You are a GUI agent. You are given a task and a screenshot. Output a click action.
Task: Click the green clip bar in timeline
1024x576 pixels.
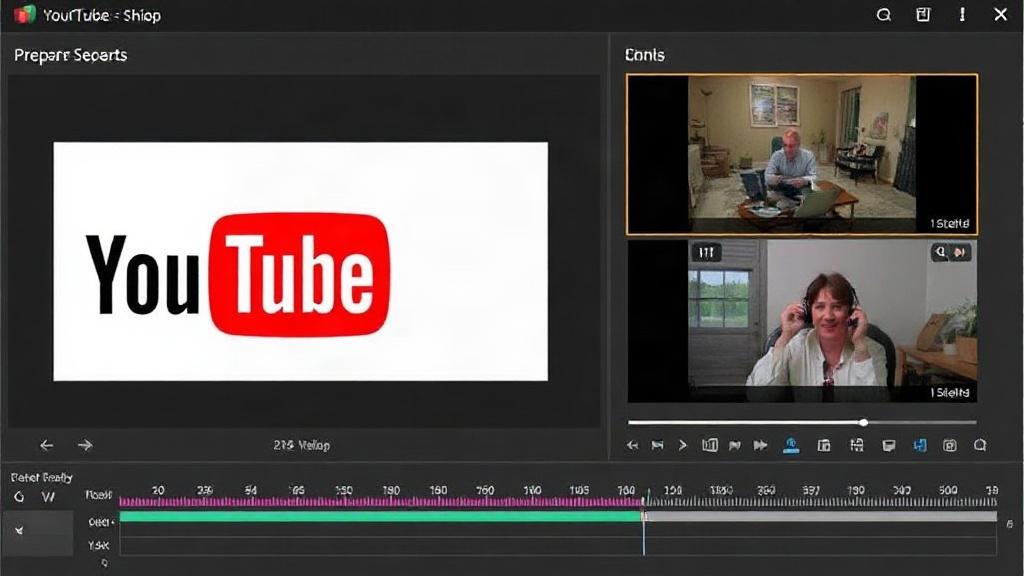click(381, 517)
